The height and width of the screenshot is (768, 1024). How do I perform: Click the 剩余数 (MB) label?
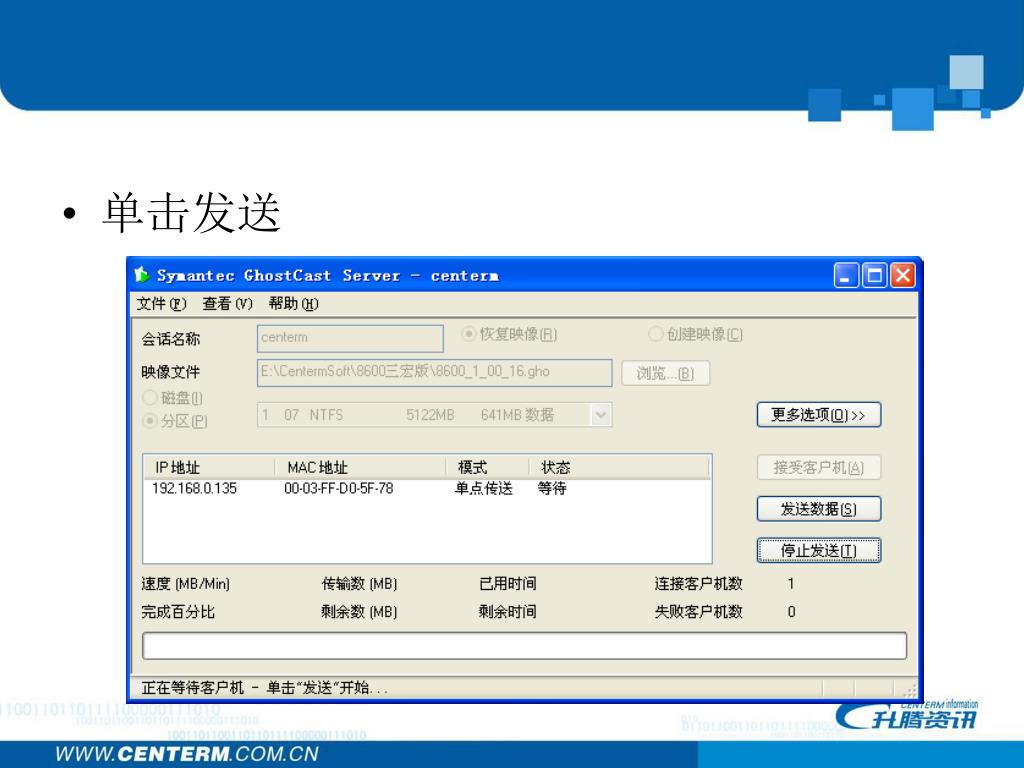359,612
